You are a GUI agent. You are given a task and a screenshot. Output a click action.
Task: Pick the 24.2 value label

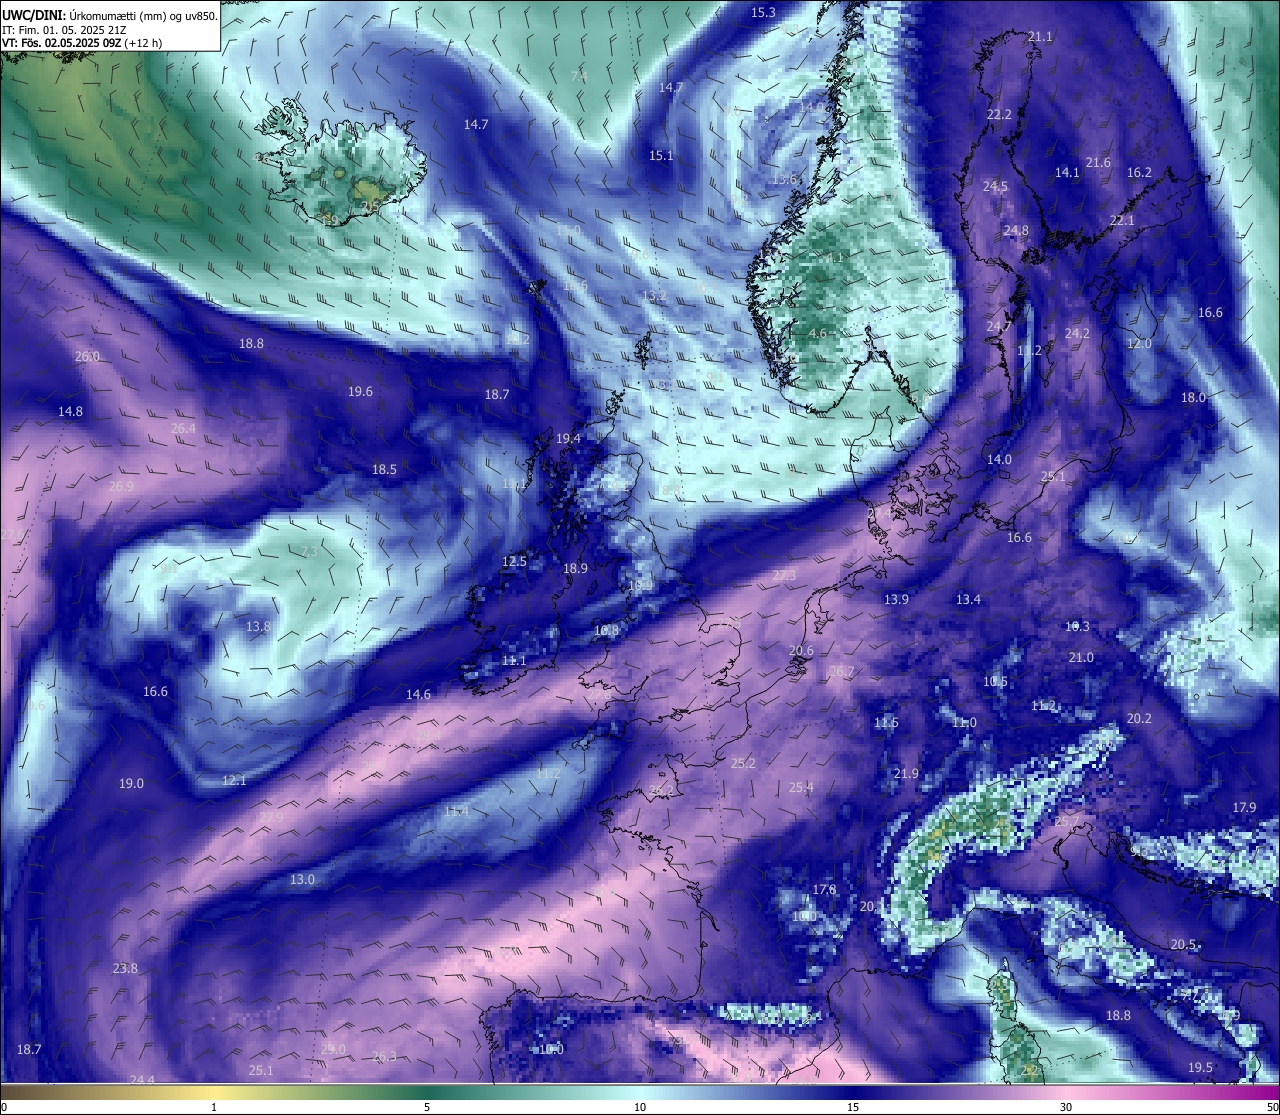pyautogui.click(x=1077, y=333)
